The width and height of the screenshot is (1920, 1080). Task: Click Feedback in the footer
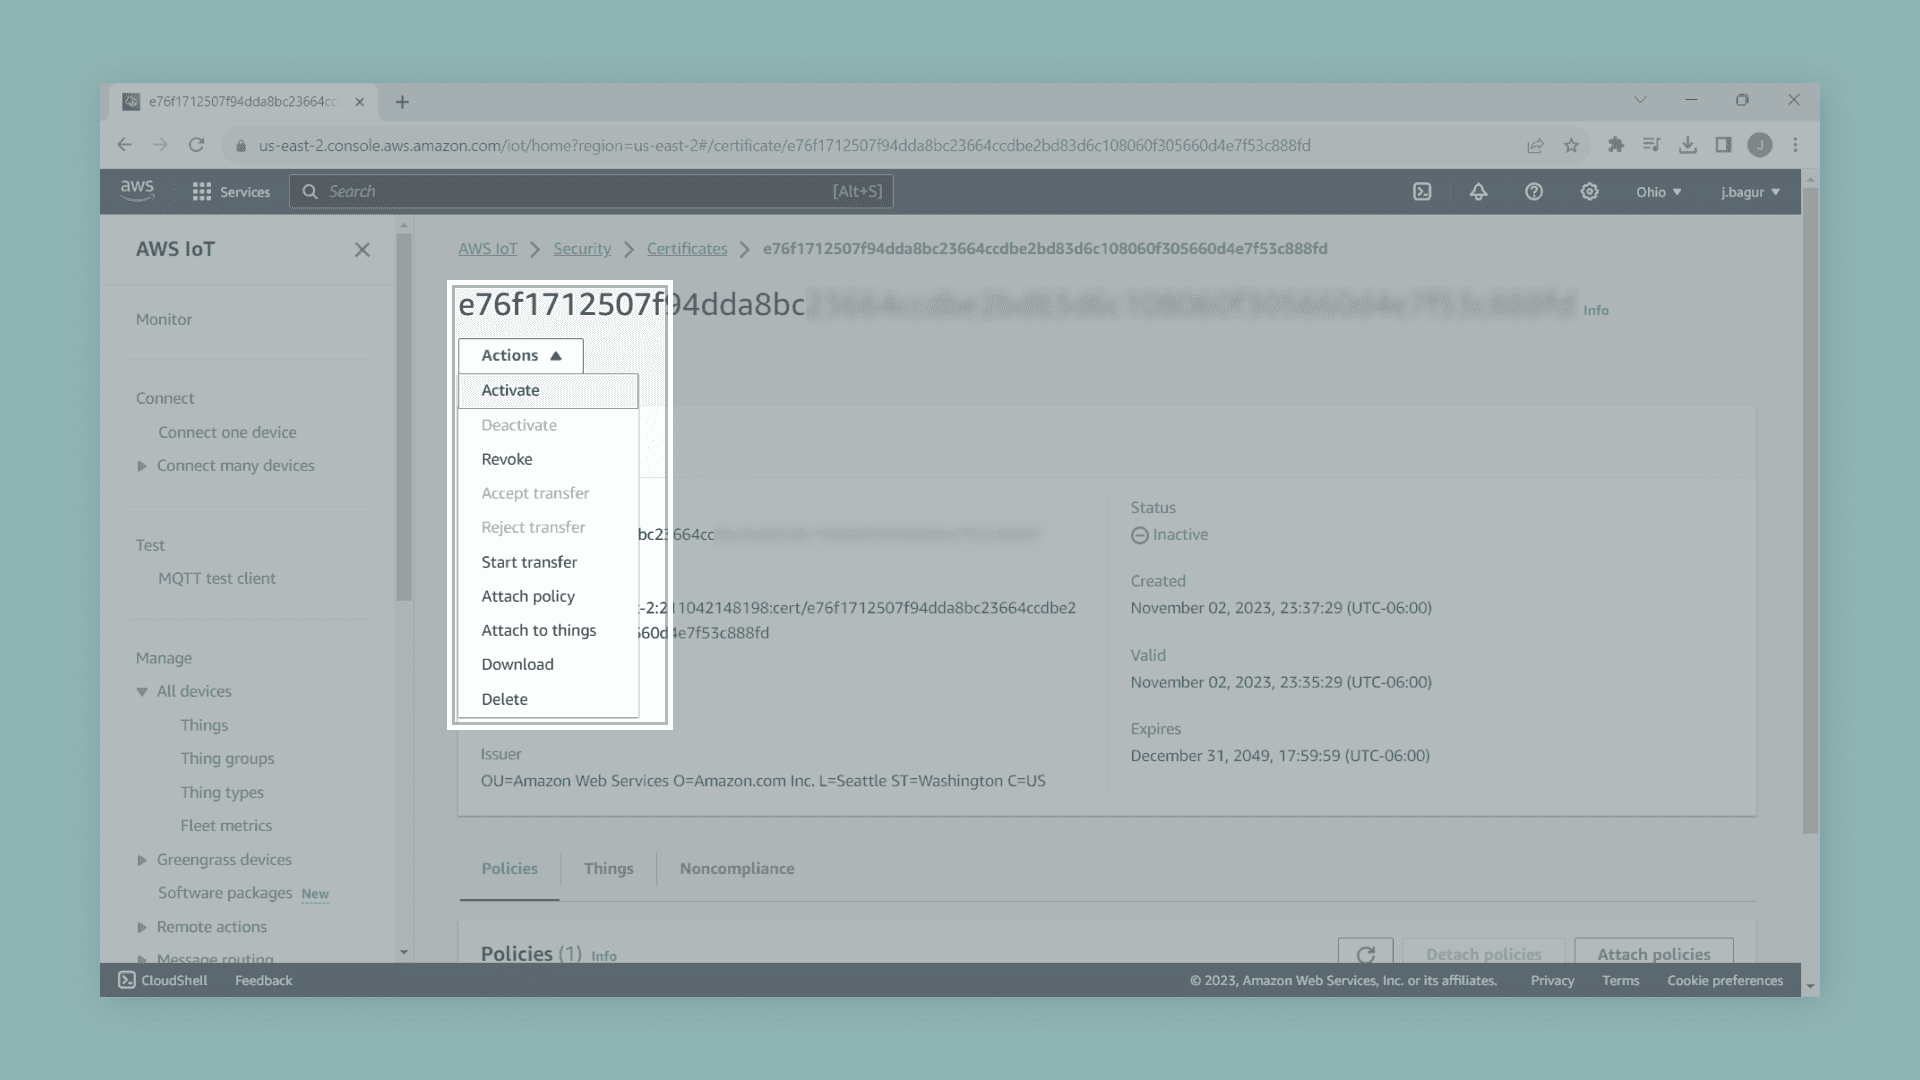pyautogui.click(x=264, y=981)
